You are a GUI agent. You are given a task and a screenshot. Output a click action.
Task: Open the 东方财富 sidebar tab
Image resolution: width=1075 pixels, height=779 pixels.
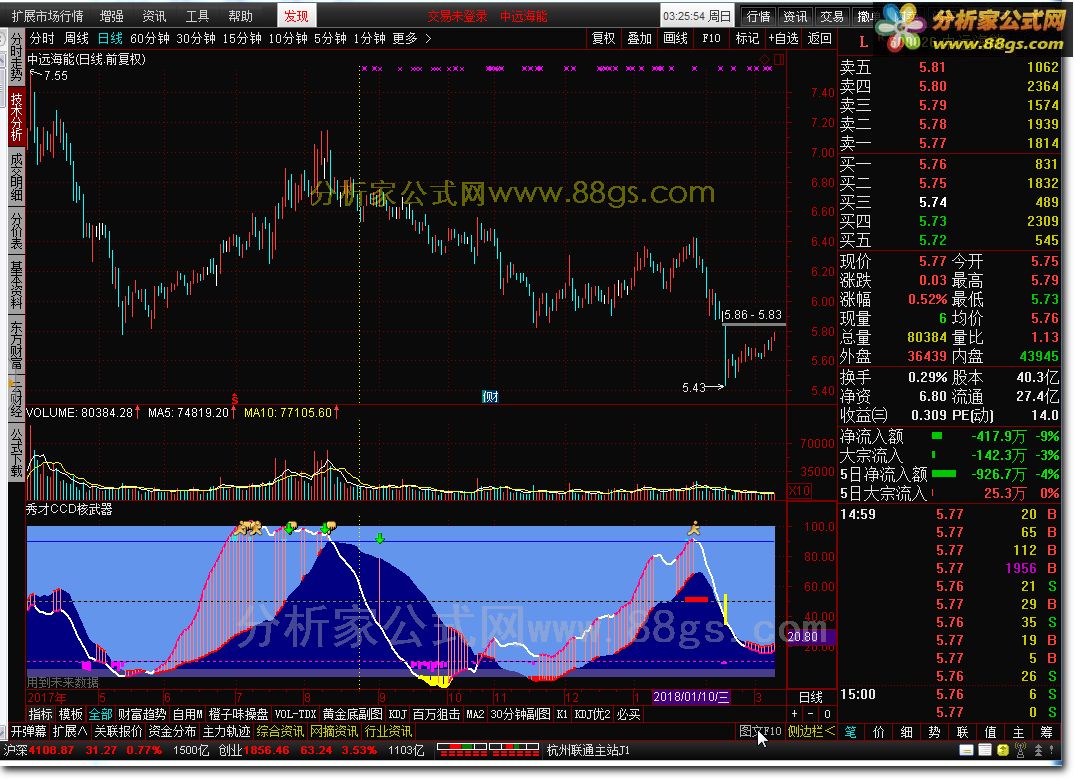[x=16, y=345]
